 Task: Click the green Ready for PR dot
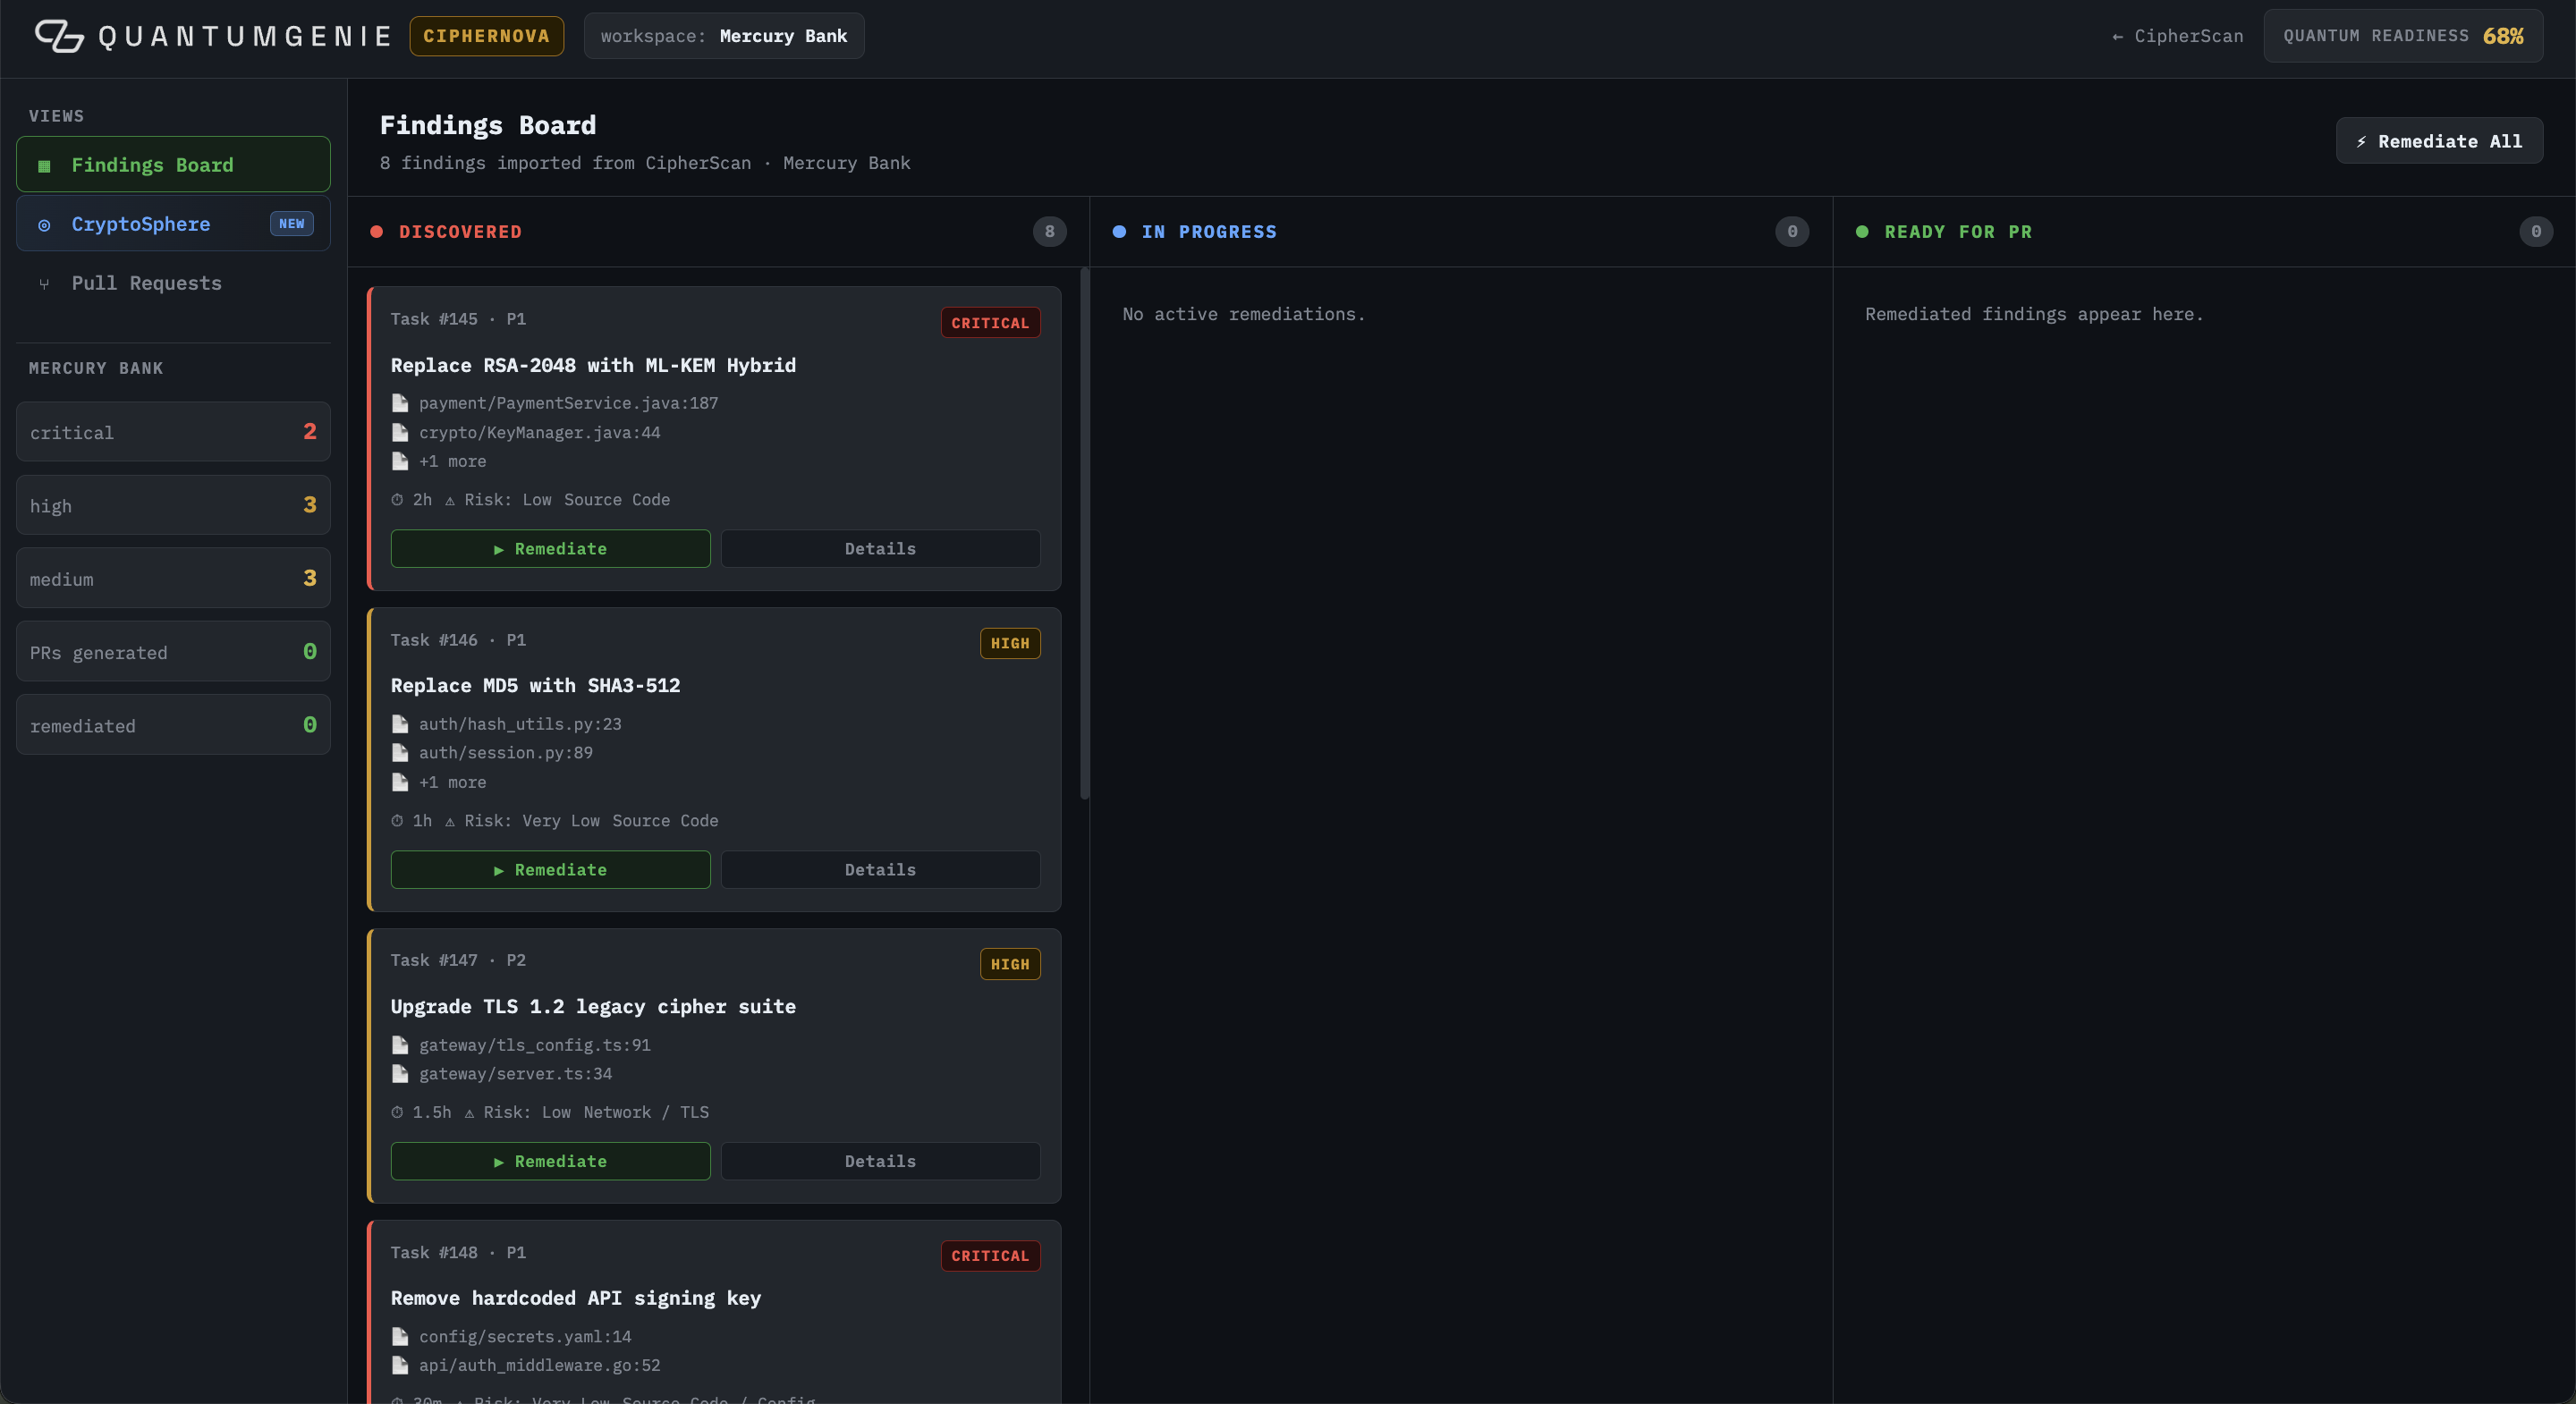coord(1862,232)
